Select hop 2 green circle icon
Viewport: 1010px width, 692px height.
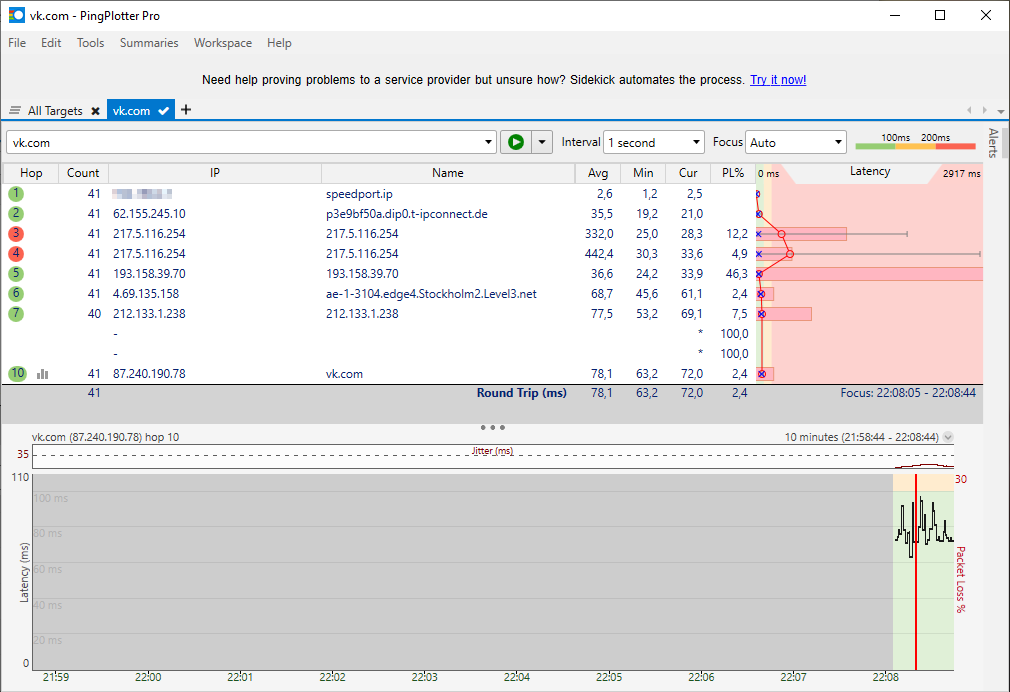16,213
